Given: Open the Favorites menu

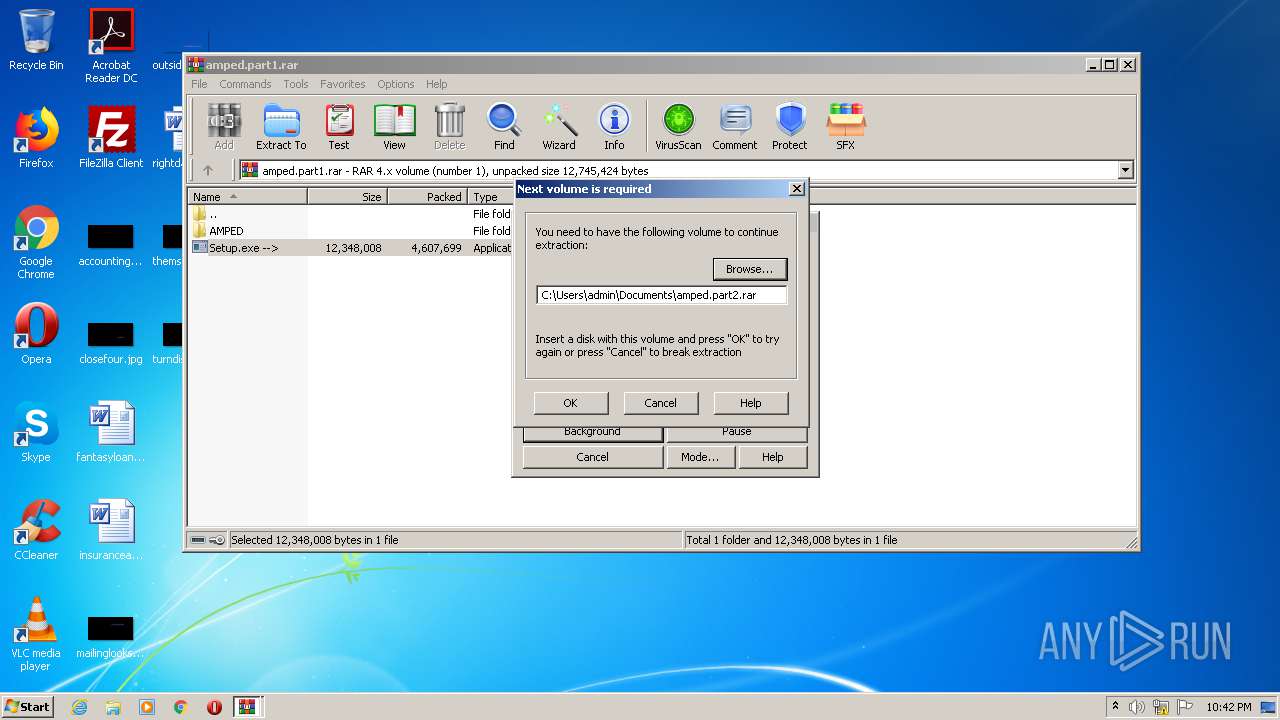Looking at the screenshot, I should [x=343, y=84].
